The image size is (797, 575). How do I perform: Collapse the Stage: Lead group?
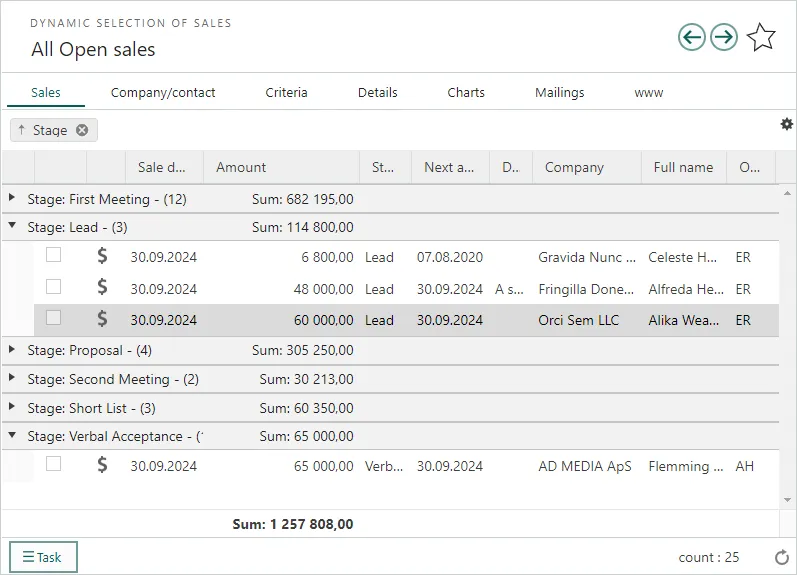pyautogui.click(x=12, y=226)
